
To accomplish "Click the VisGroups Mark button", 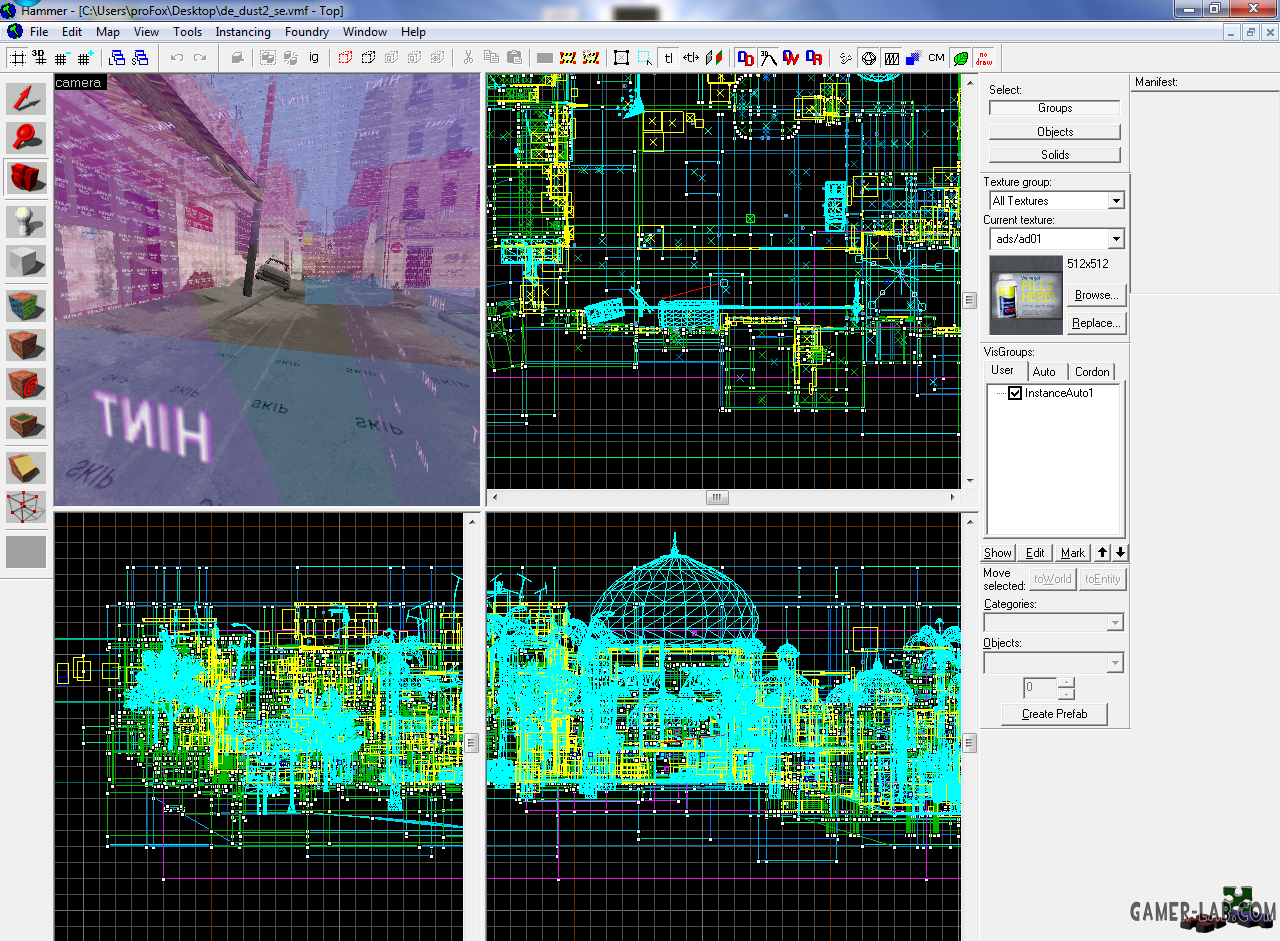I will coord(1073,553).
